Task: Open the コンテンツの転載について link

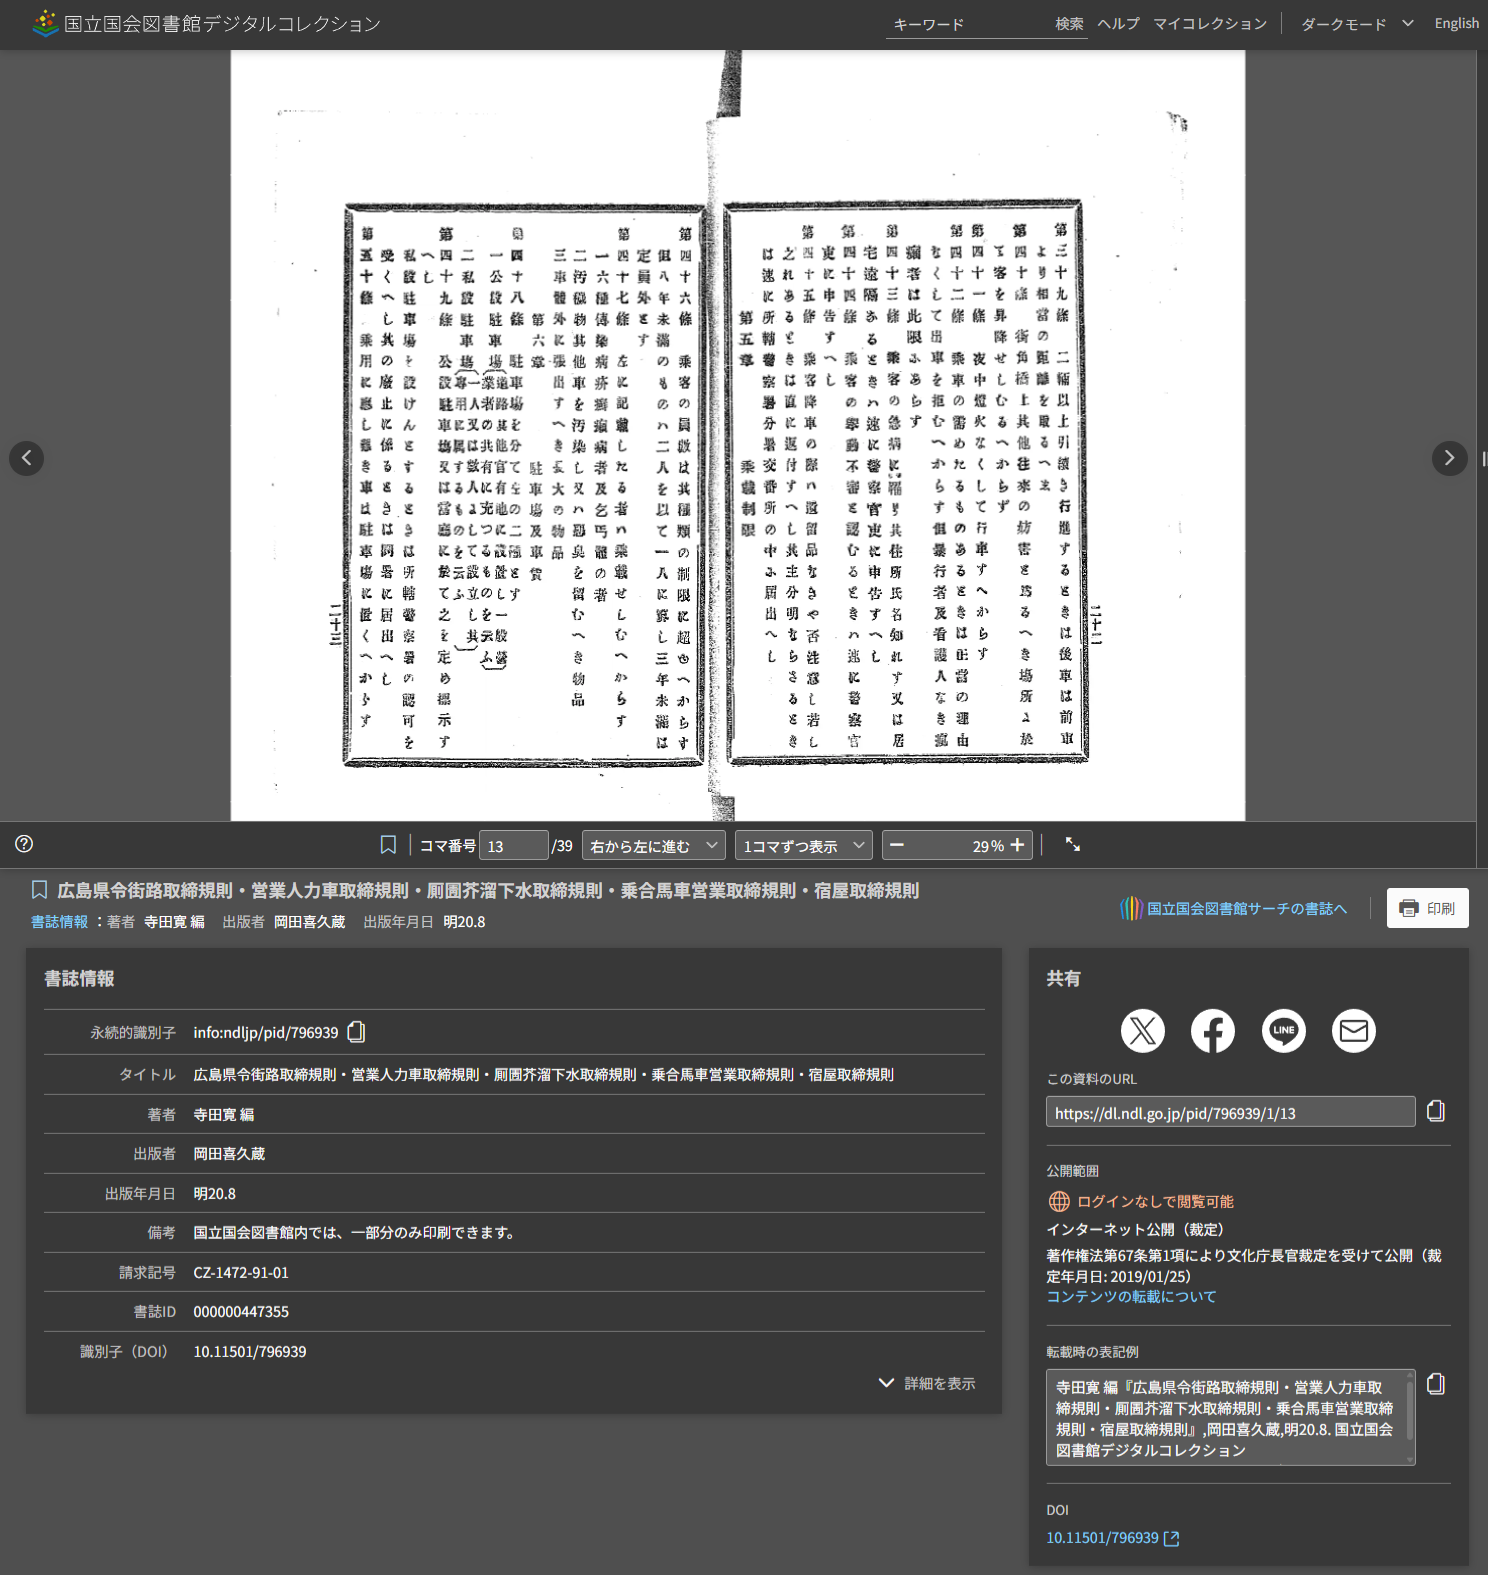Action: coord(1130,1296)
